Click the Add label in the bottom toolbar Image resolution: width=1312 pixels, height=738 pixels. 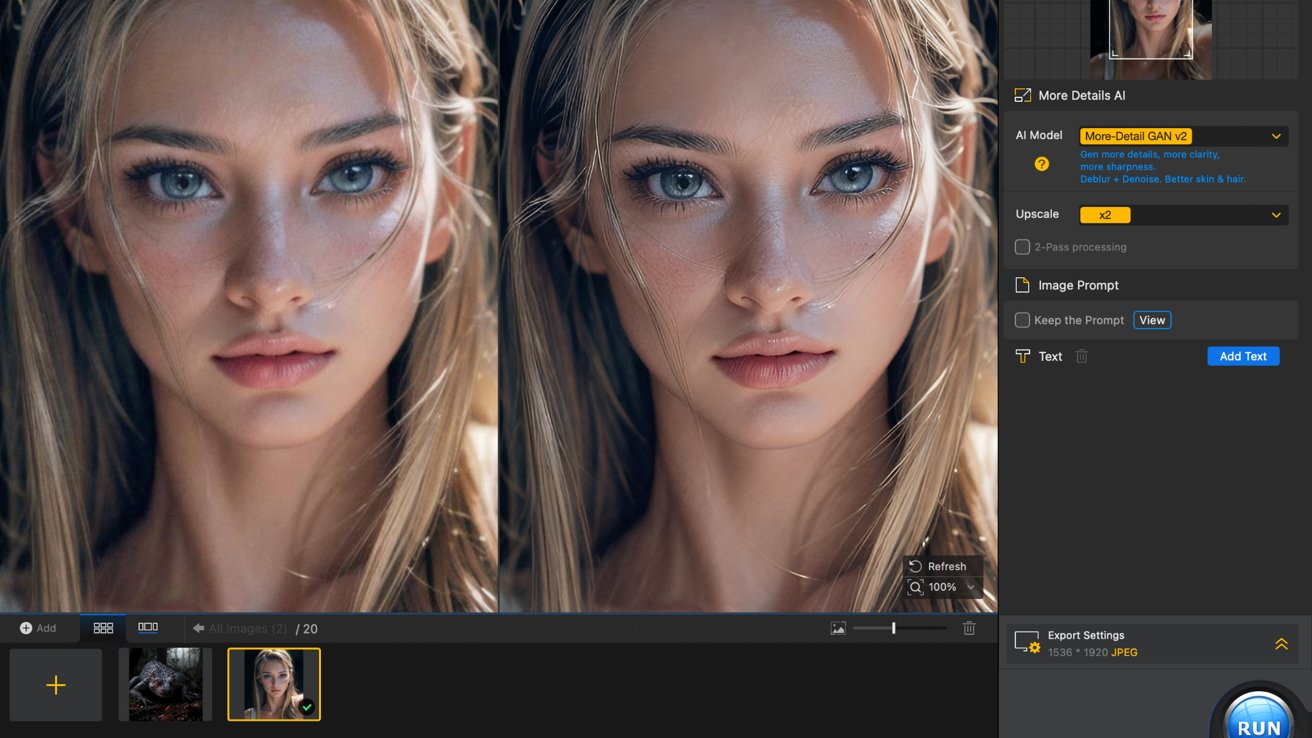46,628
